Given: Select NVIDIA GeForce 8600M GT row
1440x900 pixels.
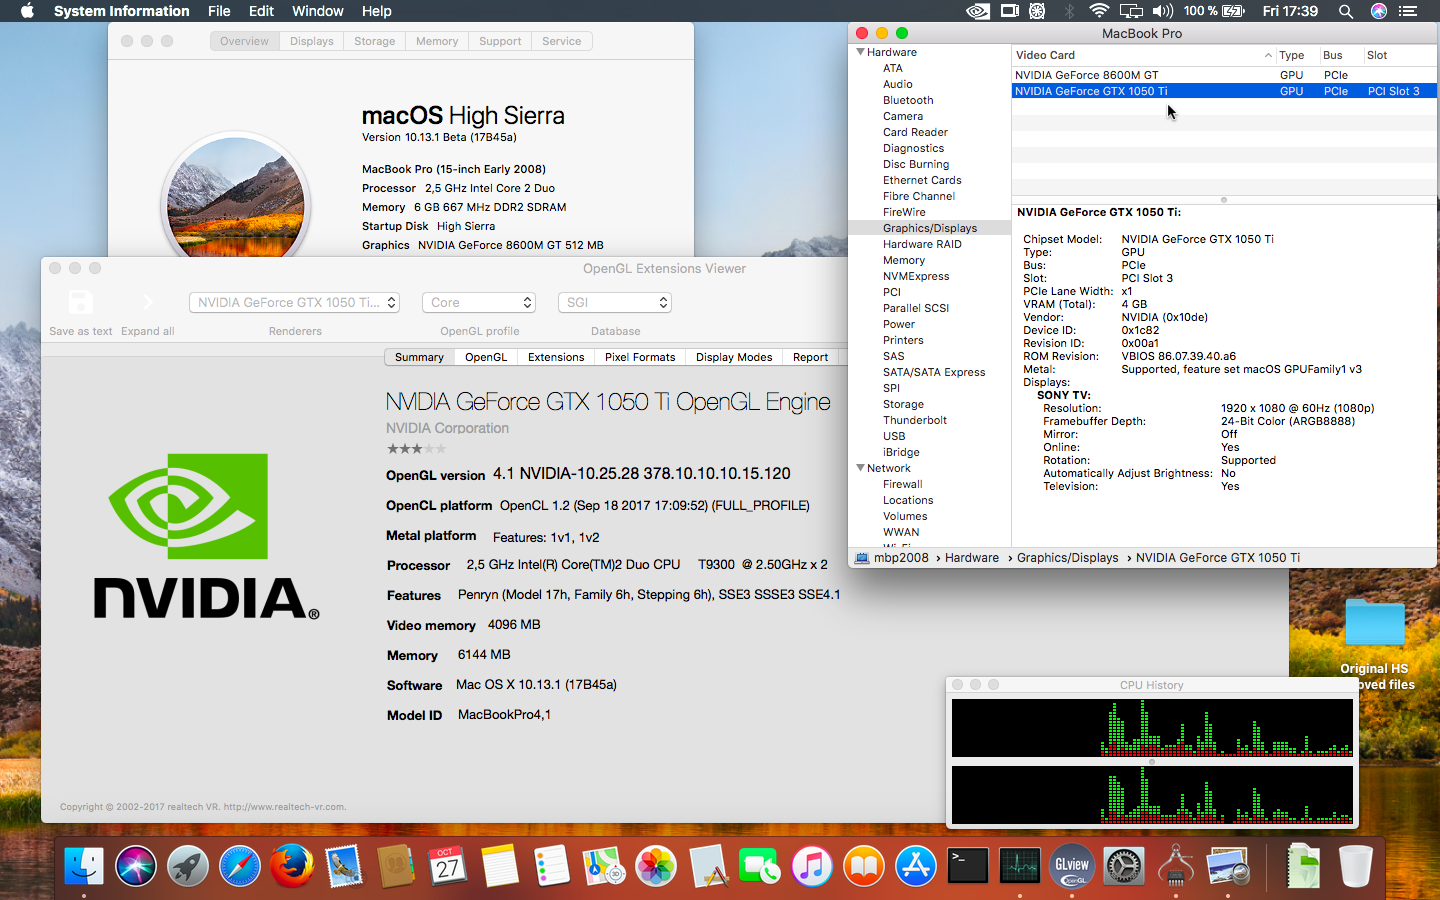Looking at the screenshot, I should point(1224,75).
